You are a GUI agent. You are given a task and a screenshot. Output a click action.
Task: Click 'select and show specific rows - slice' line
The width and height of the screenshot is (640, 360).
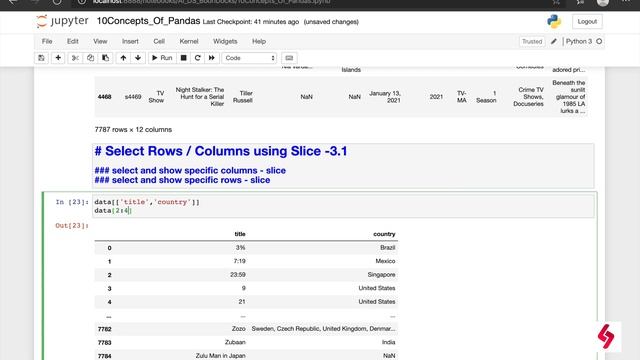182,180
